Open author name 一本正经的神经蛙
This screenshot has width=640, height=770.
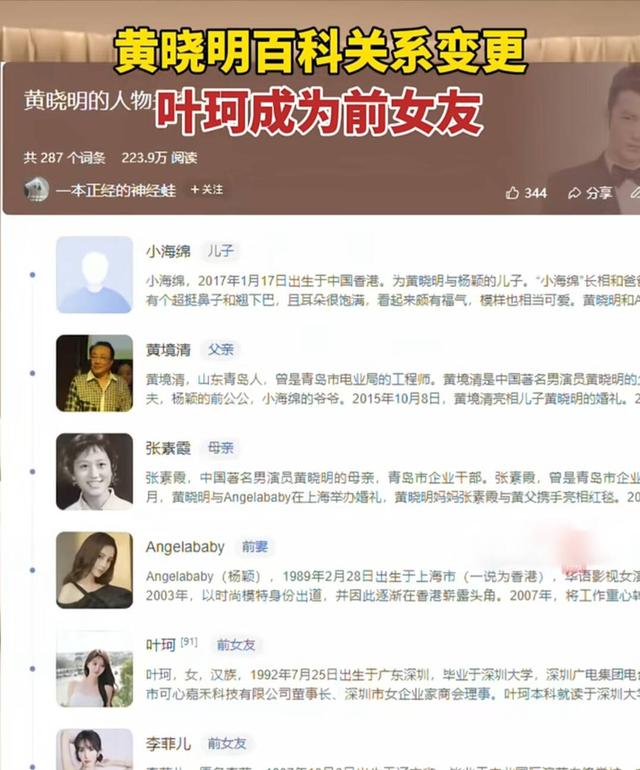point(116,190)
